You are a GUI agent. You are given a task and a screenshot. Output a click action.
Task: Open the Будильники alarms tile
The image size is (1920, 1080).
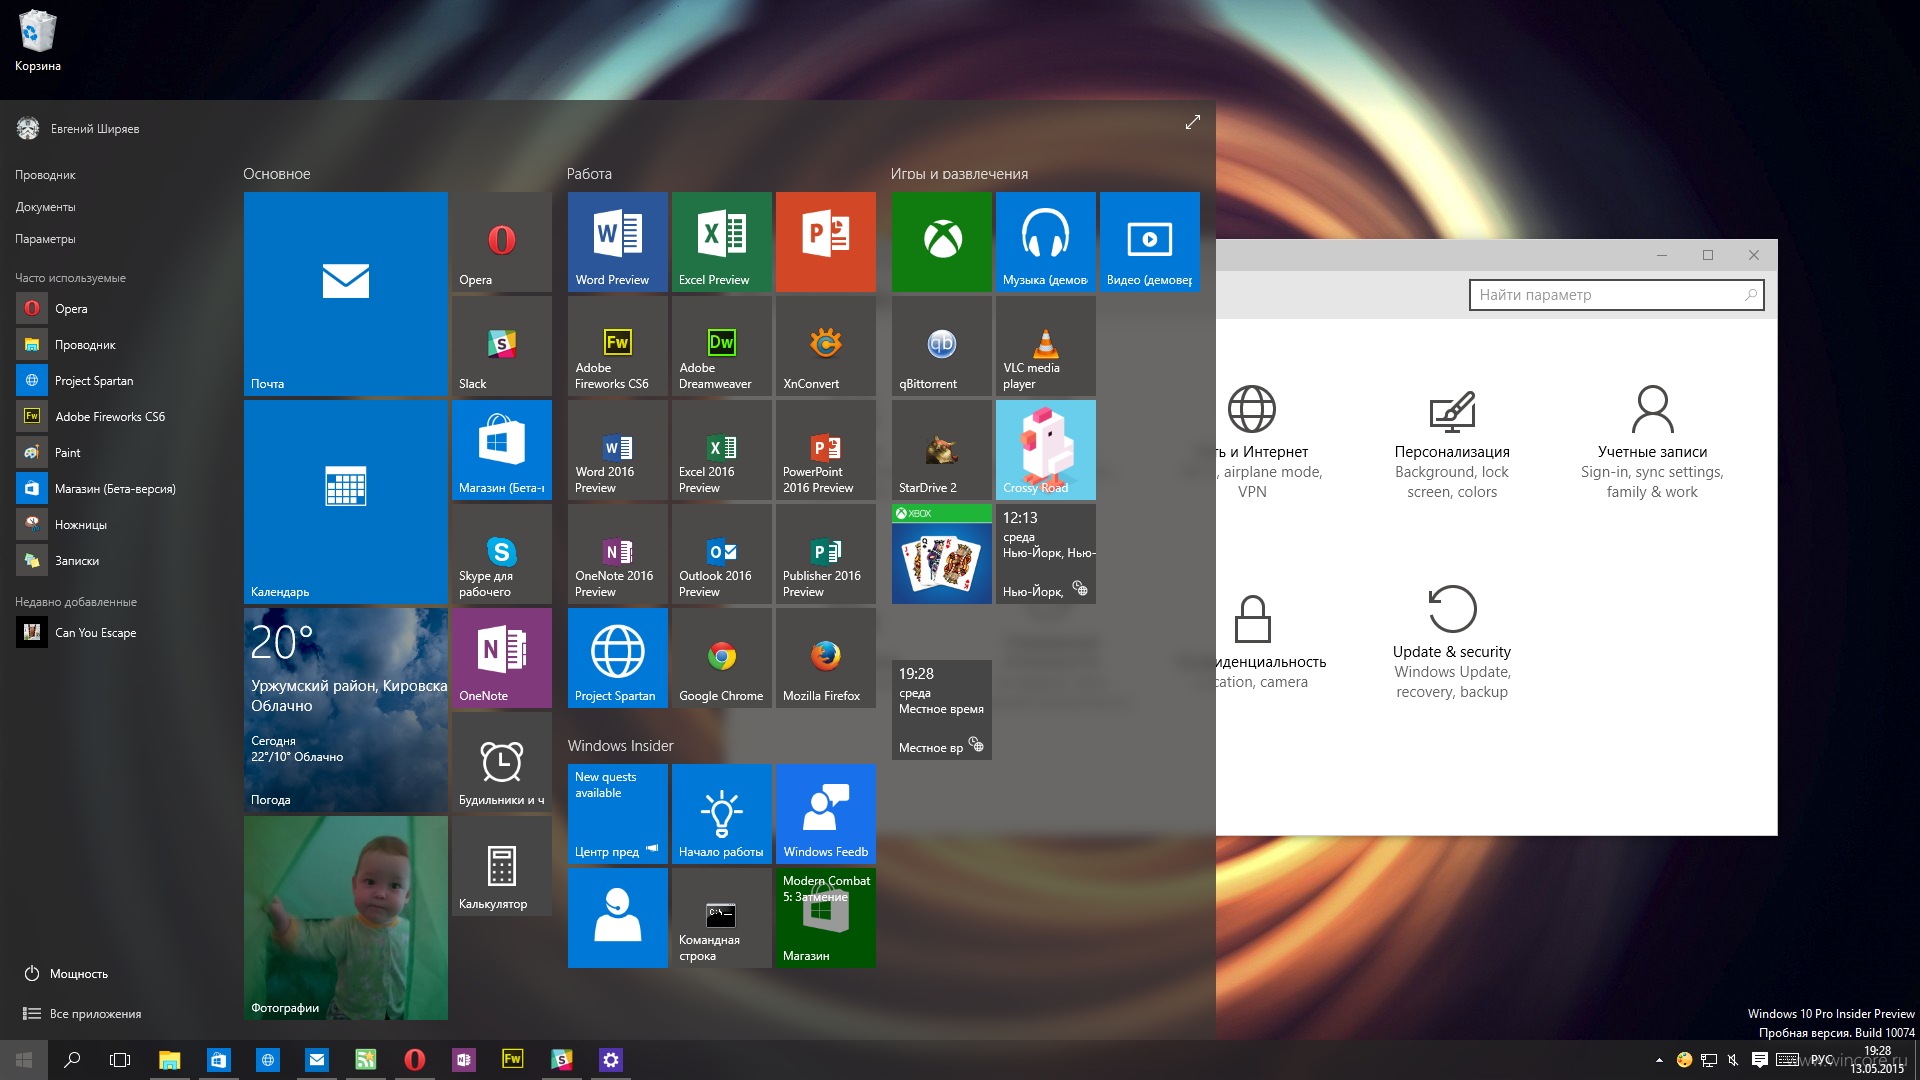[x=501, y=762]
